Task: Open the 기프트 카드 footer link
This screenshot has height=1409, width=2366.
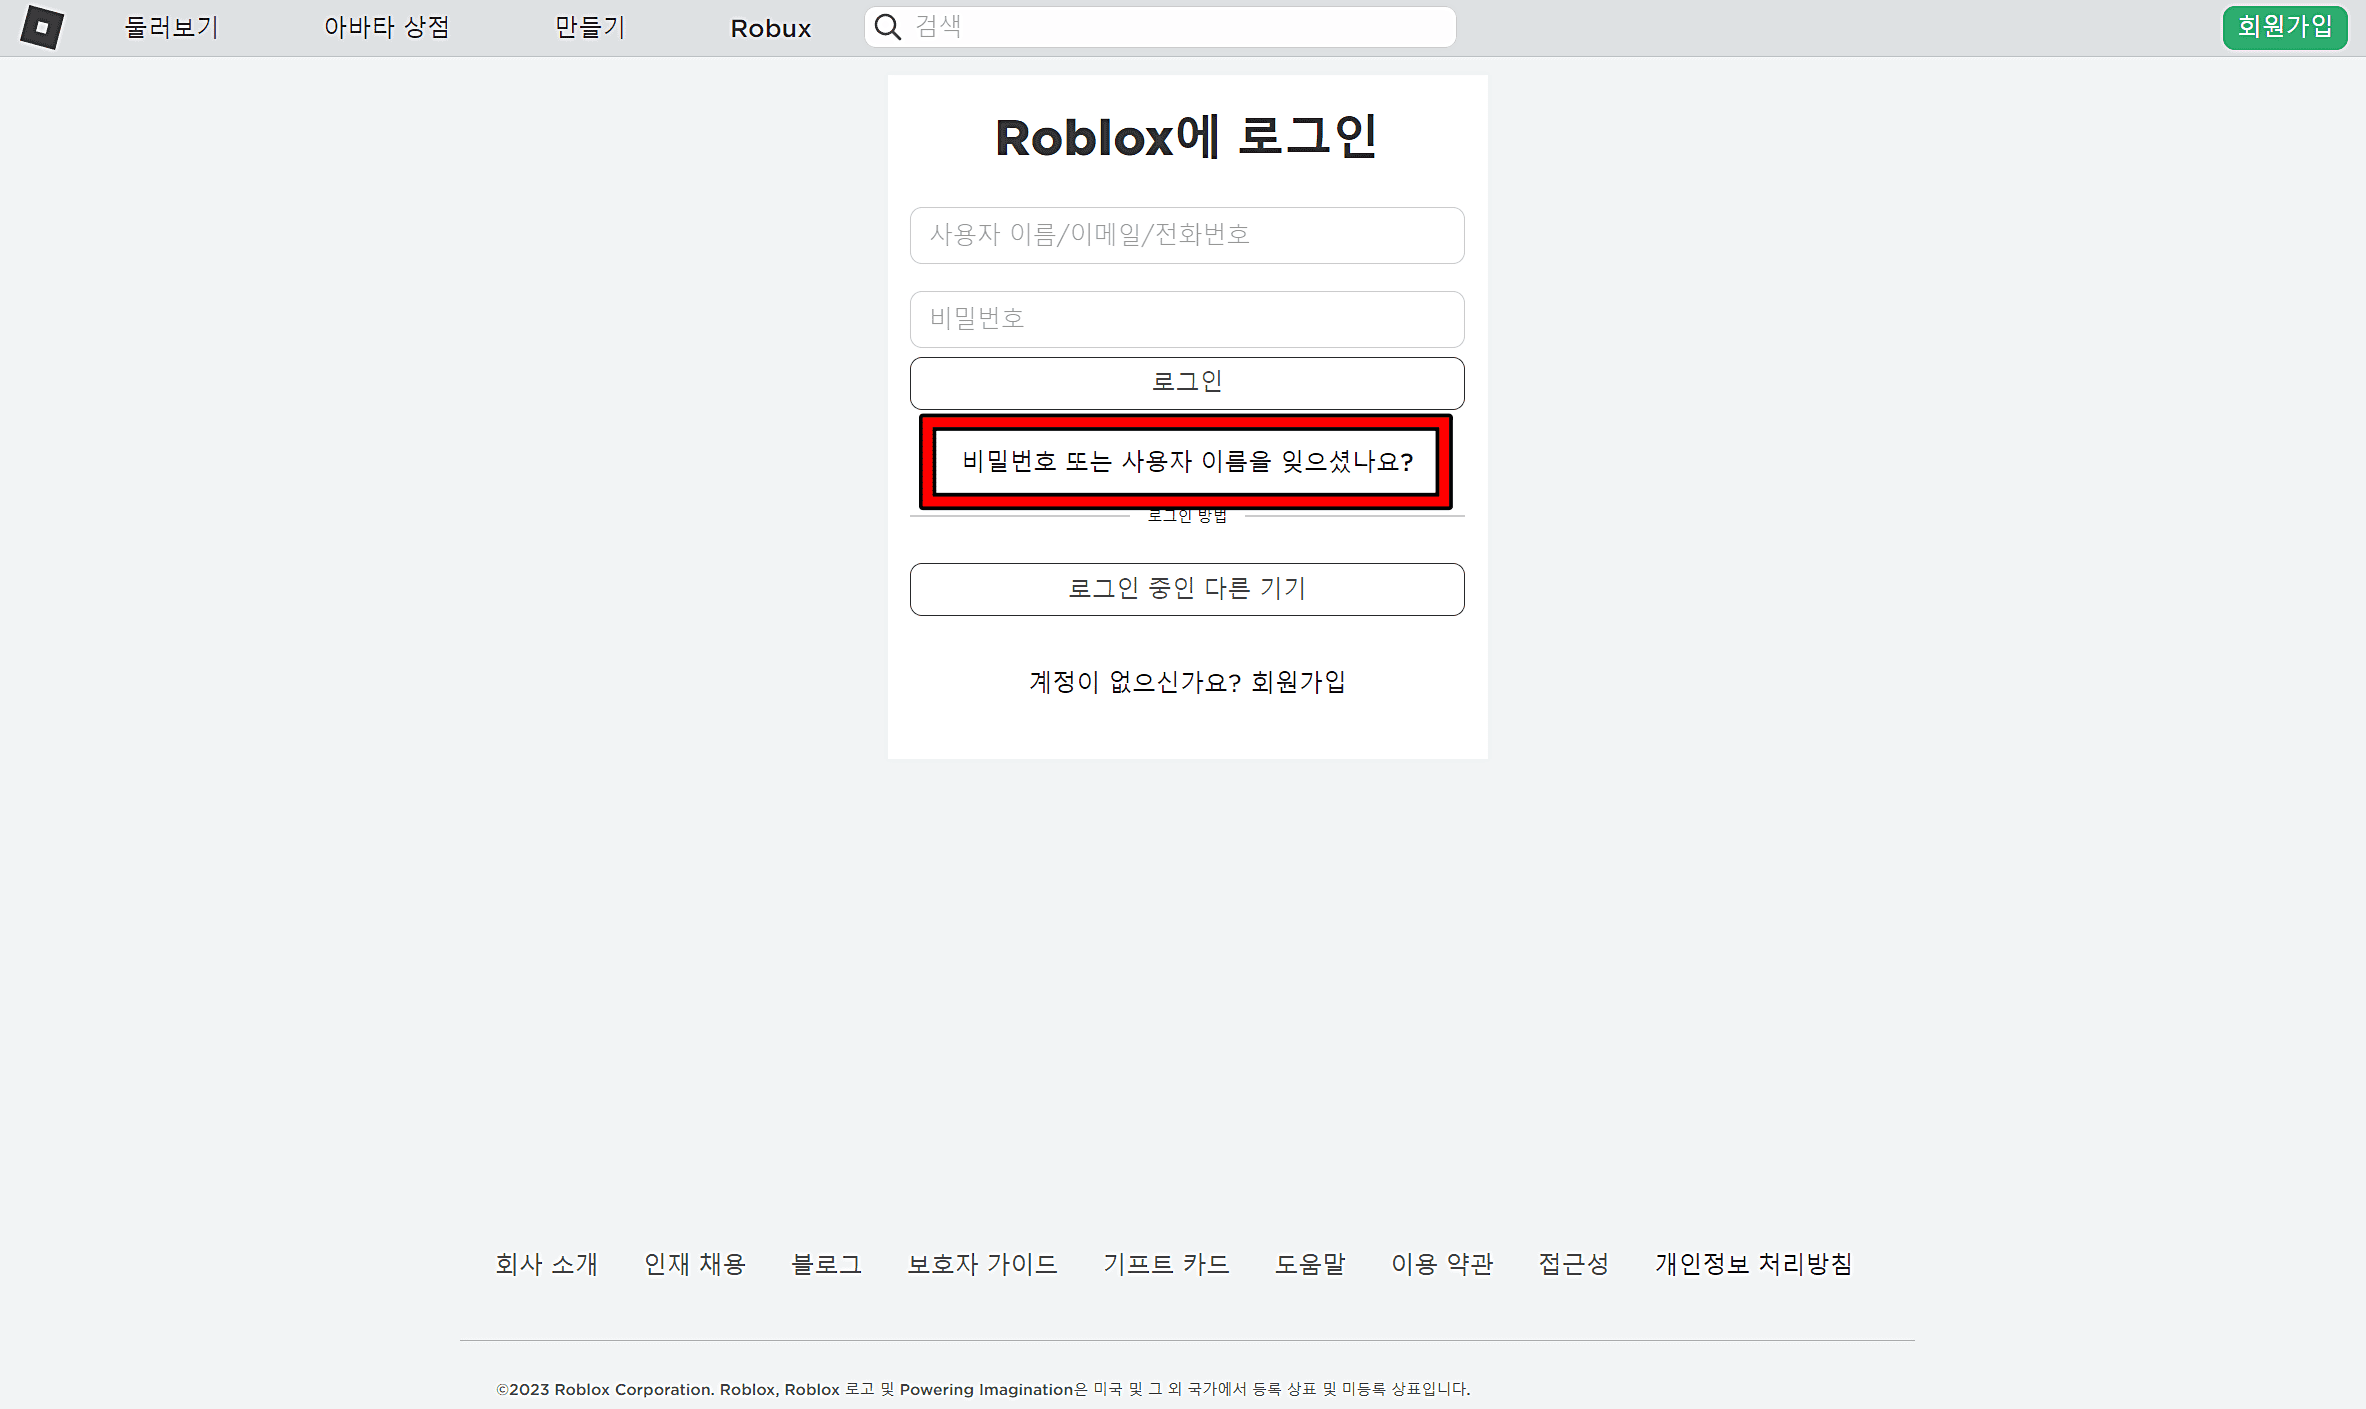Action: tap(1167, 1264)
